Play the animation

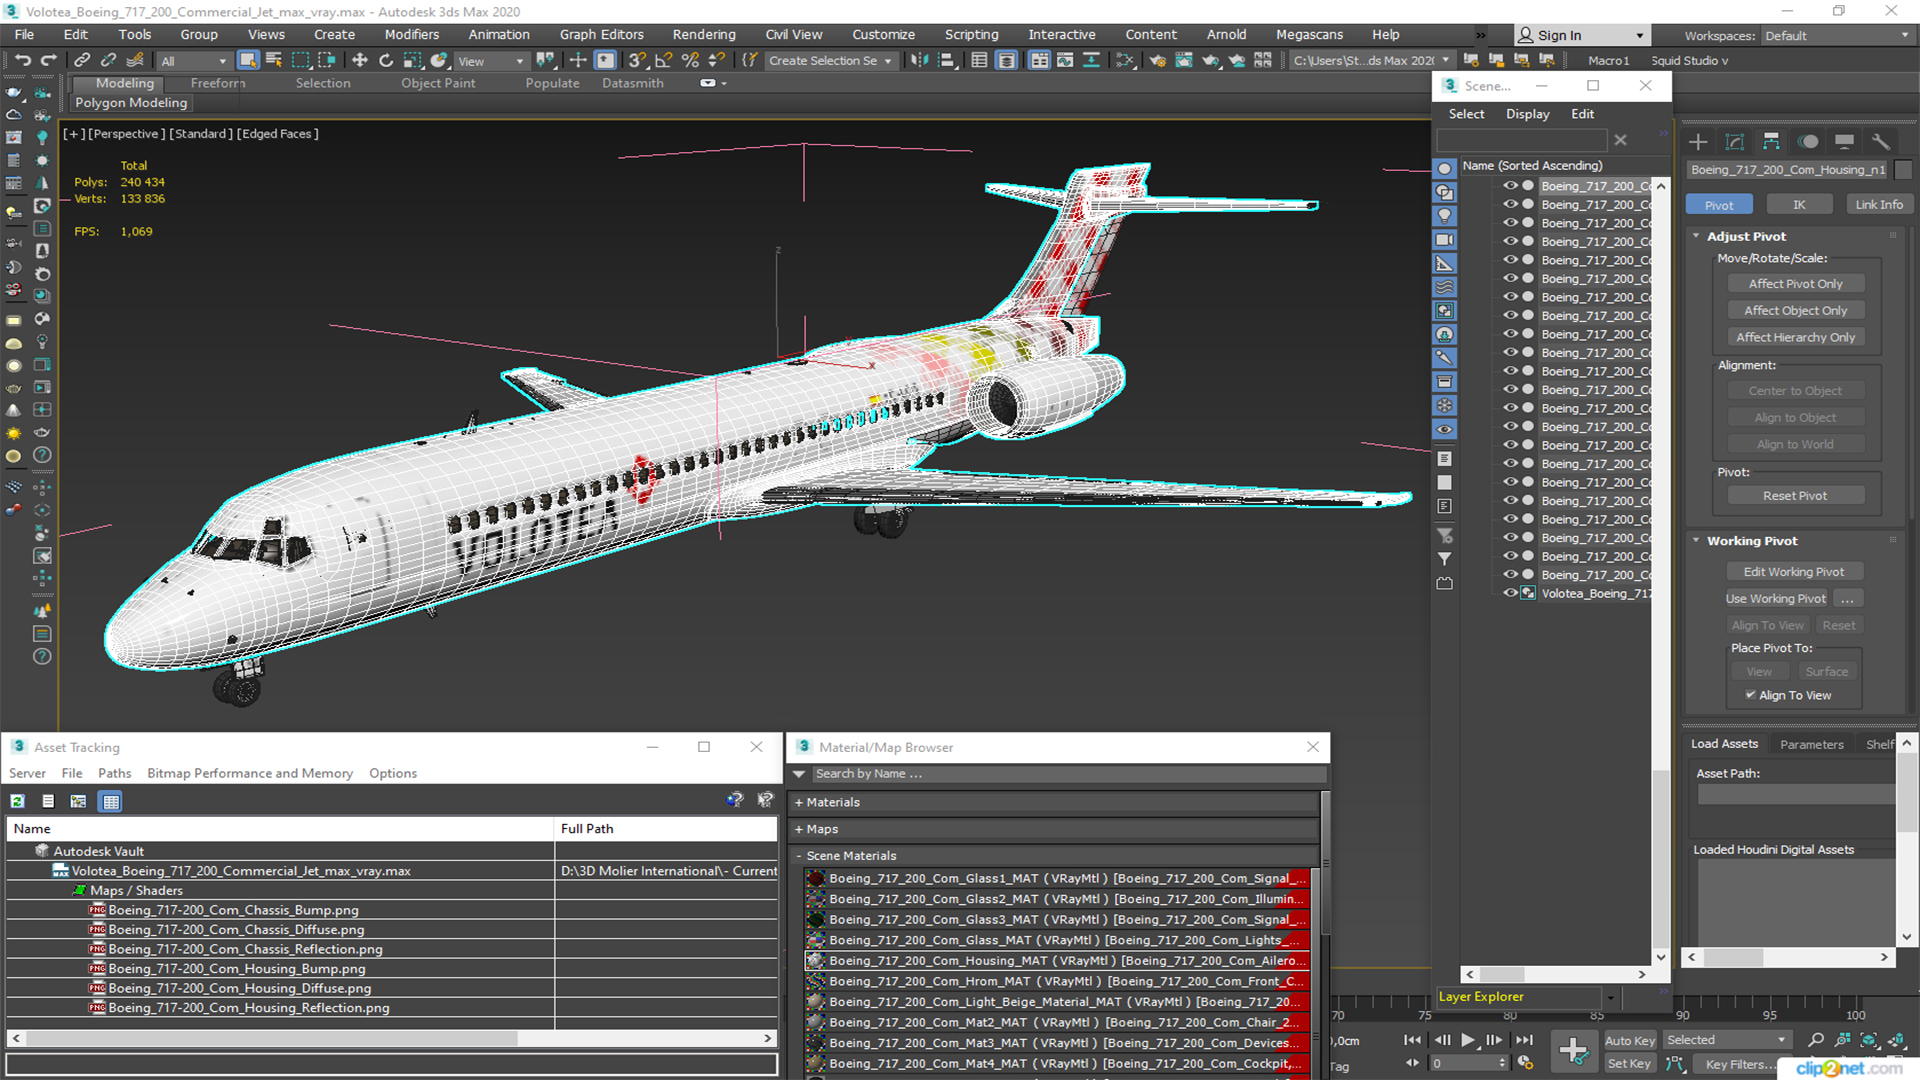(1467, 1040)
